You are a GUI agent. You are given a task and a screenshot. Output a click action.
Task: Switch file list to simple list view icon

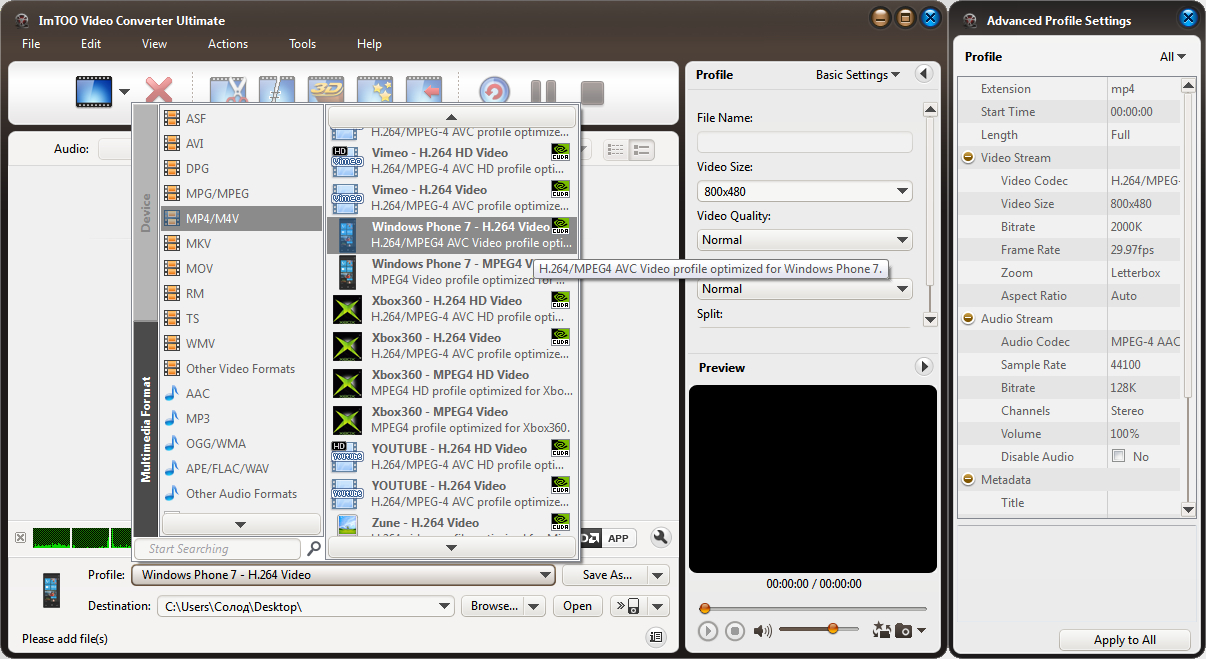[616, 150]
